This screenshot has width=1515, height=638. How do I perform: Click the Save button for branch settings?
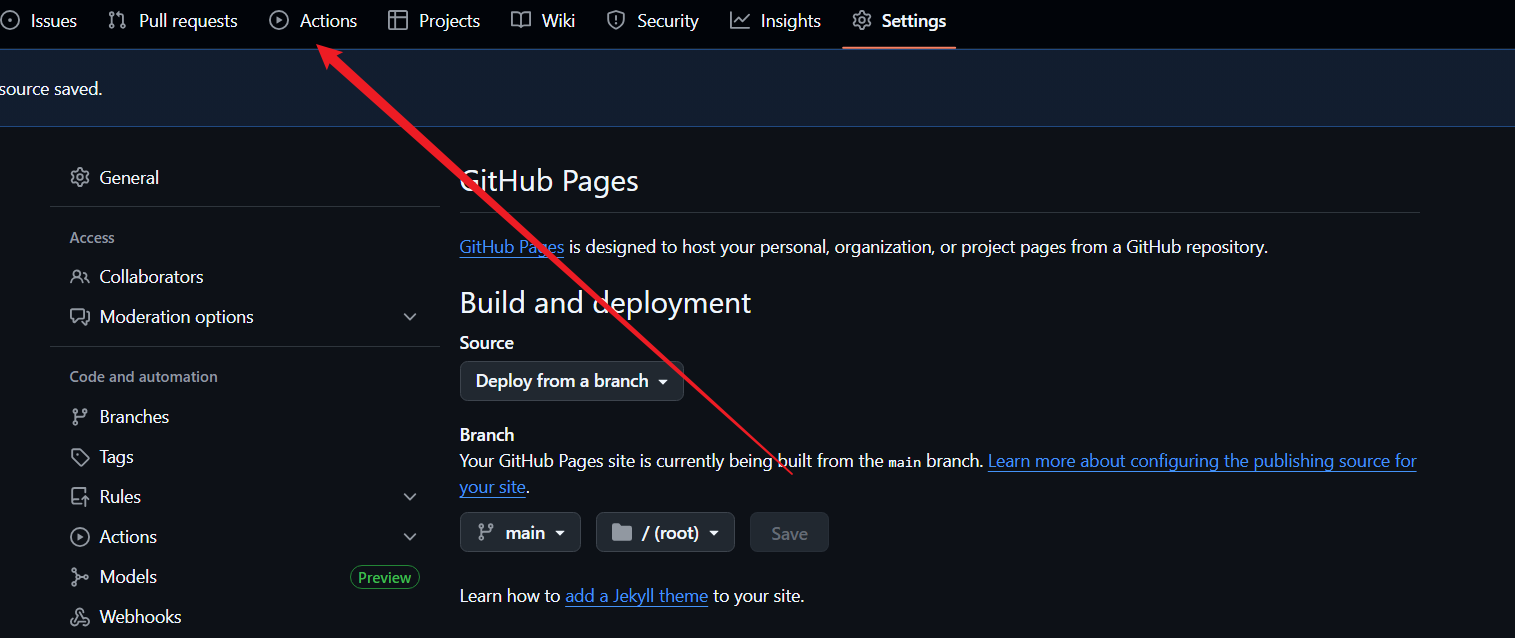[789, 533]
